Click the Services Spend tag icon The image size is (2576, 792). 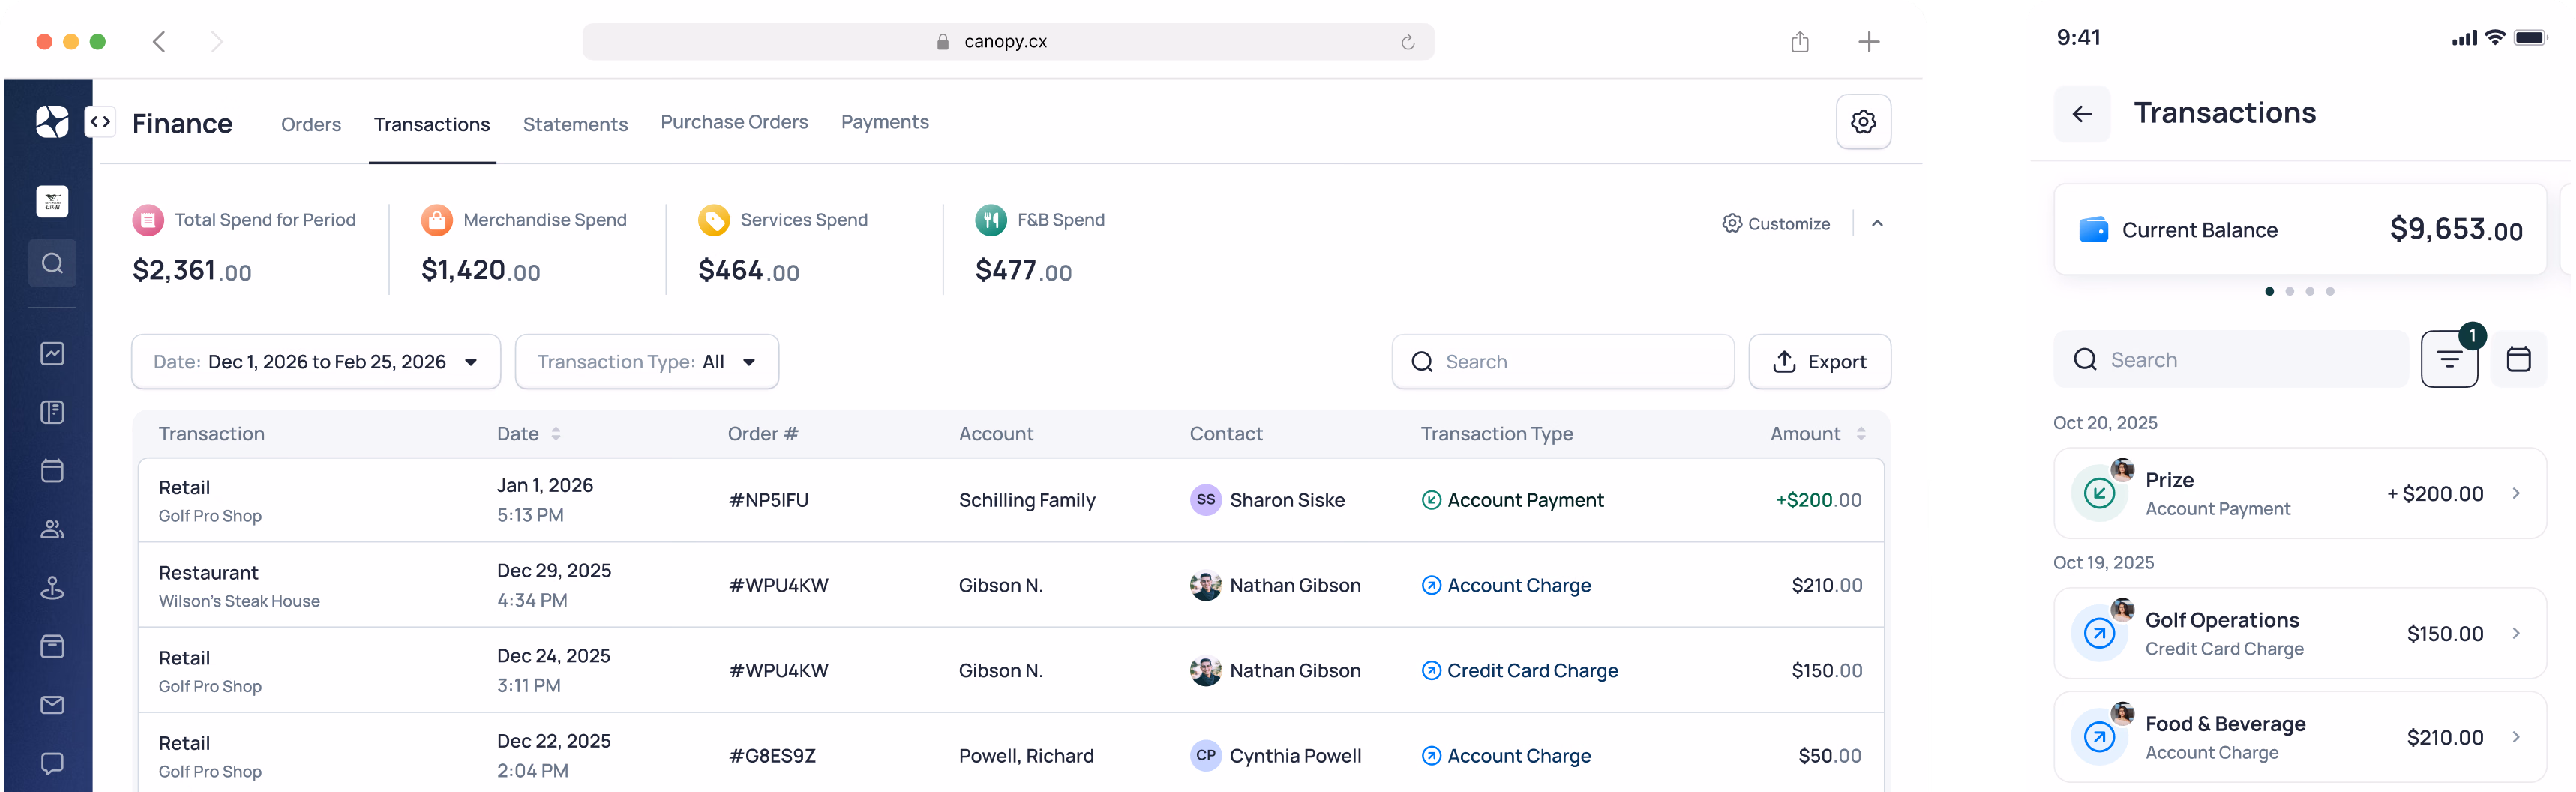pyautogui.click(x=714, y=220)
